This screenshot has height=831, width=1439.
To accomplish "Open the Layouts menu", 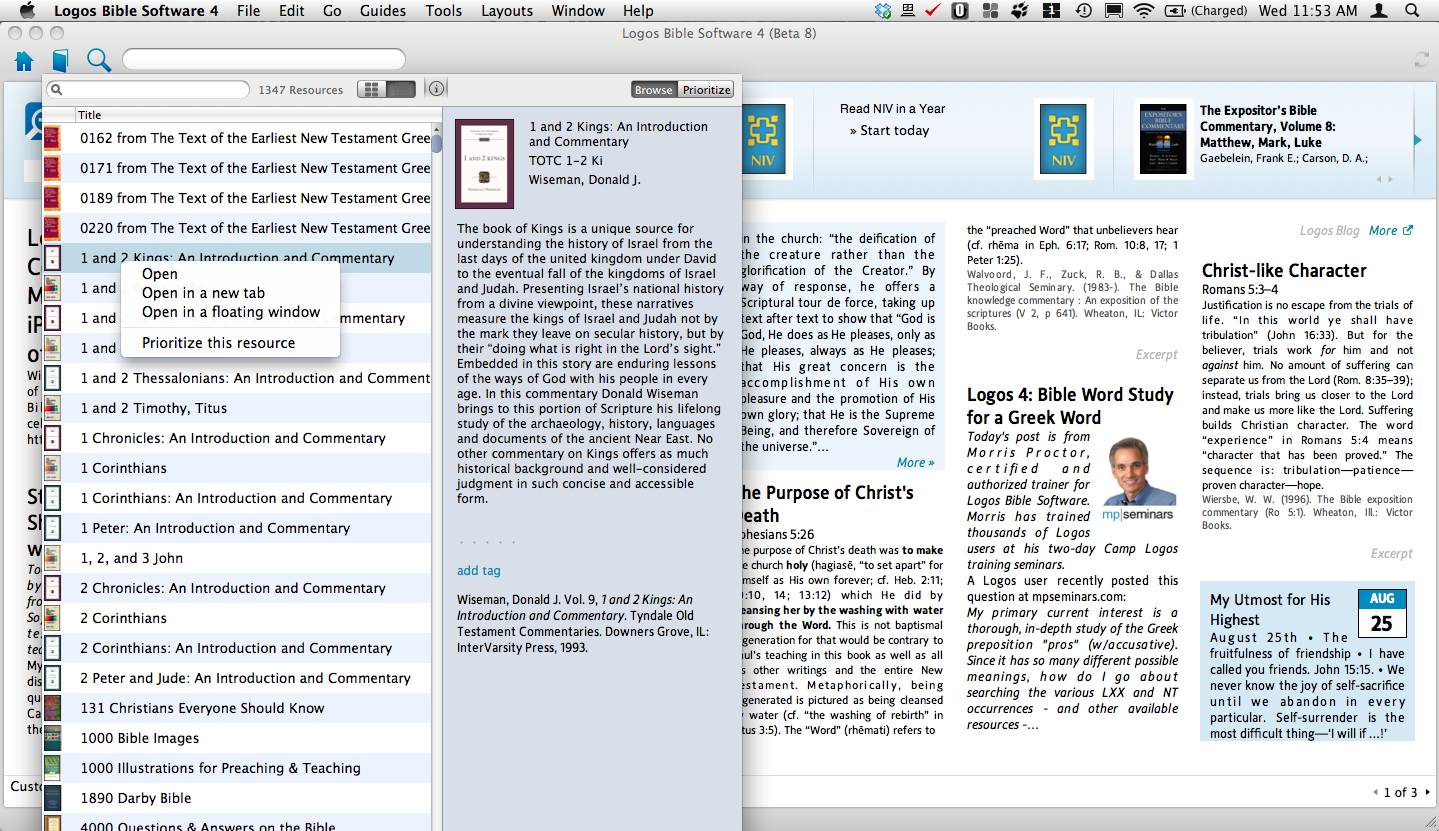I will [x=507, y=11].
